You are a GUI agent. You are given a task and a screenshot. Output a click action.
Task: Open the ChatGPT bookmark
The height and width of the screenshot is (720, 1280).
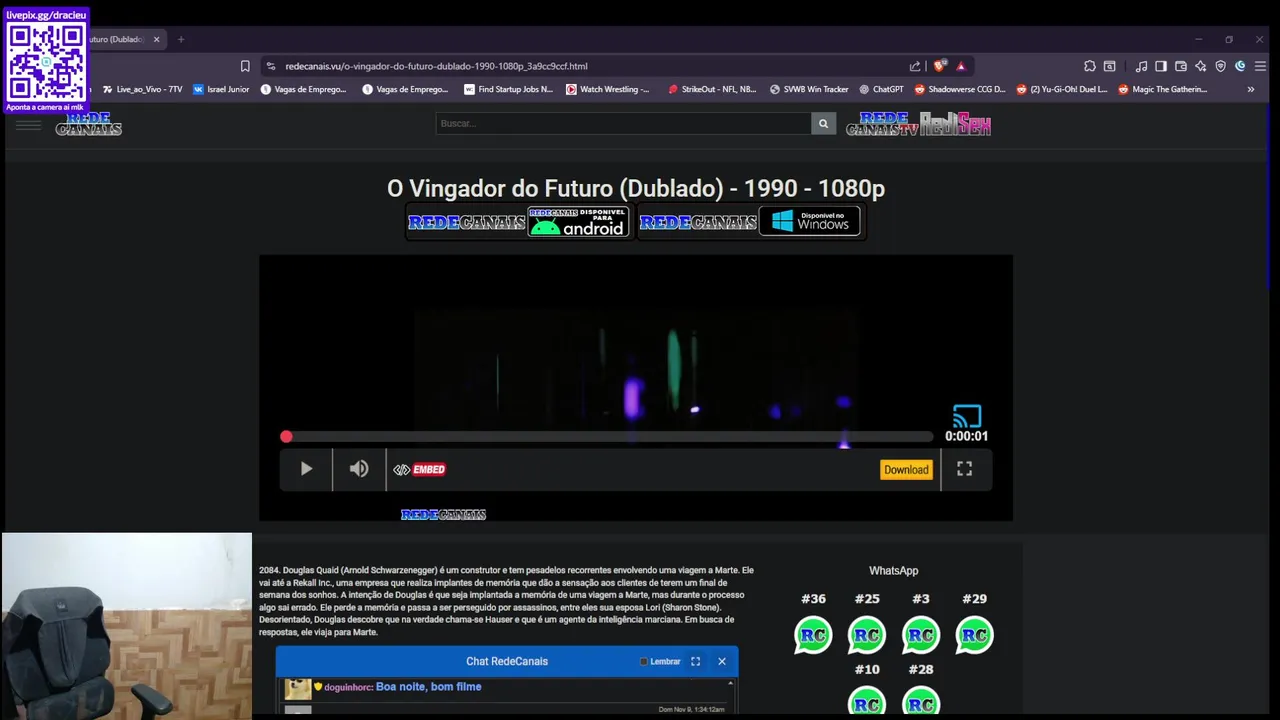[881, 89]
